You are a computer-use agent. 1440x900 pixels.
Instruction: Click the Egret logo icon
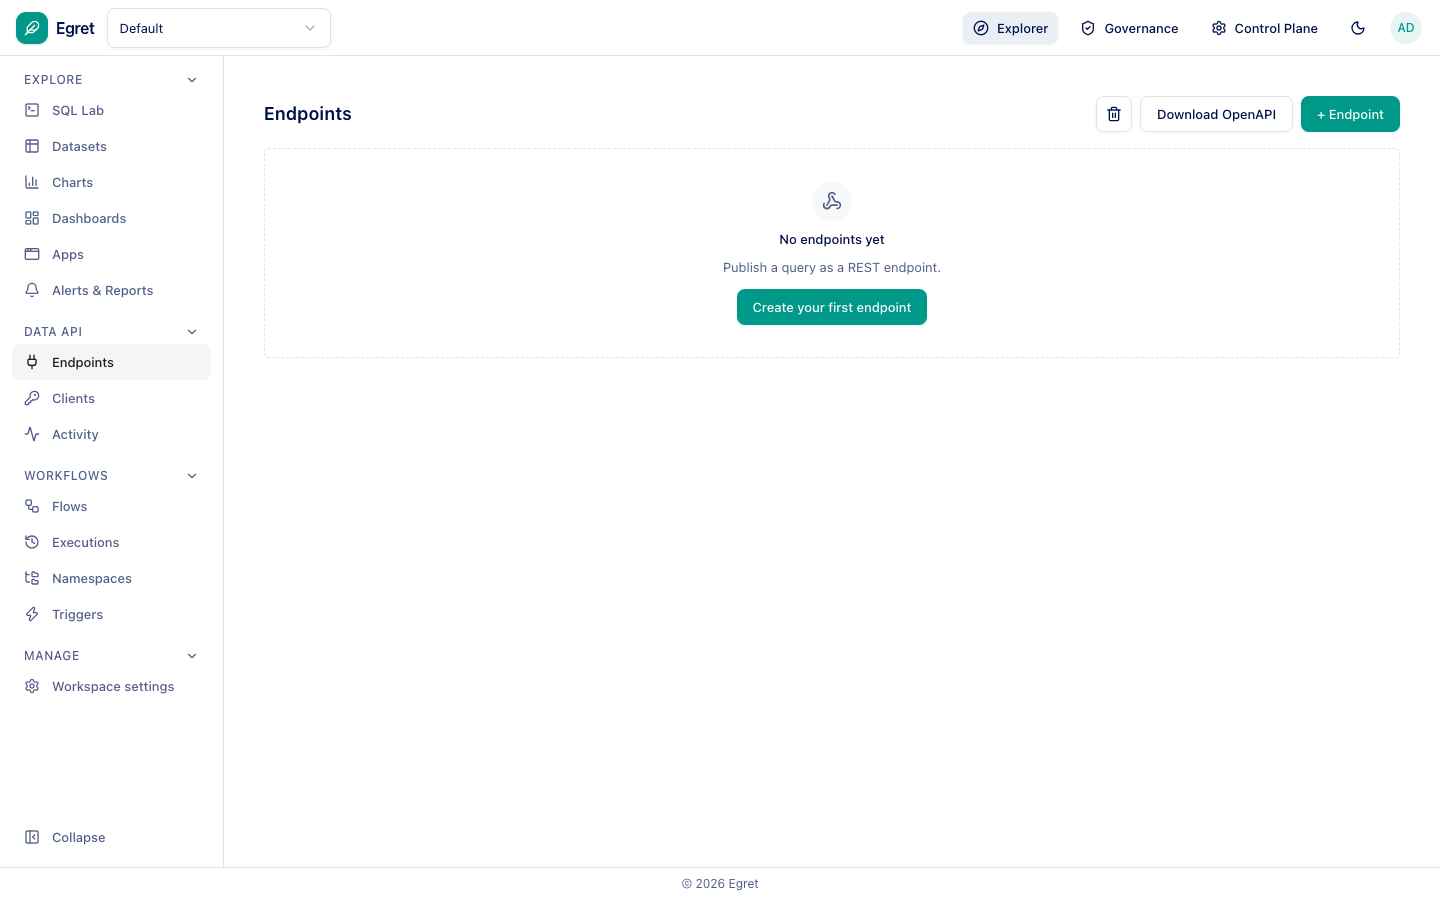click(x=32, y=28)
